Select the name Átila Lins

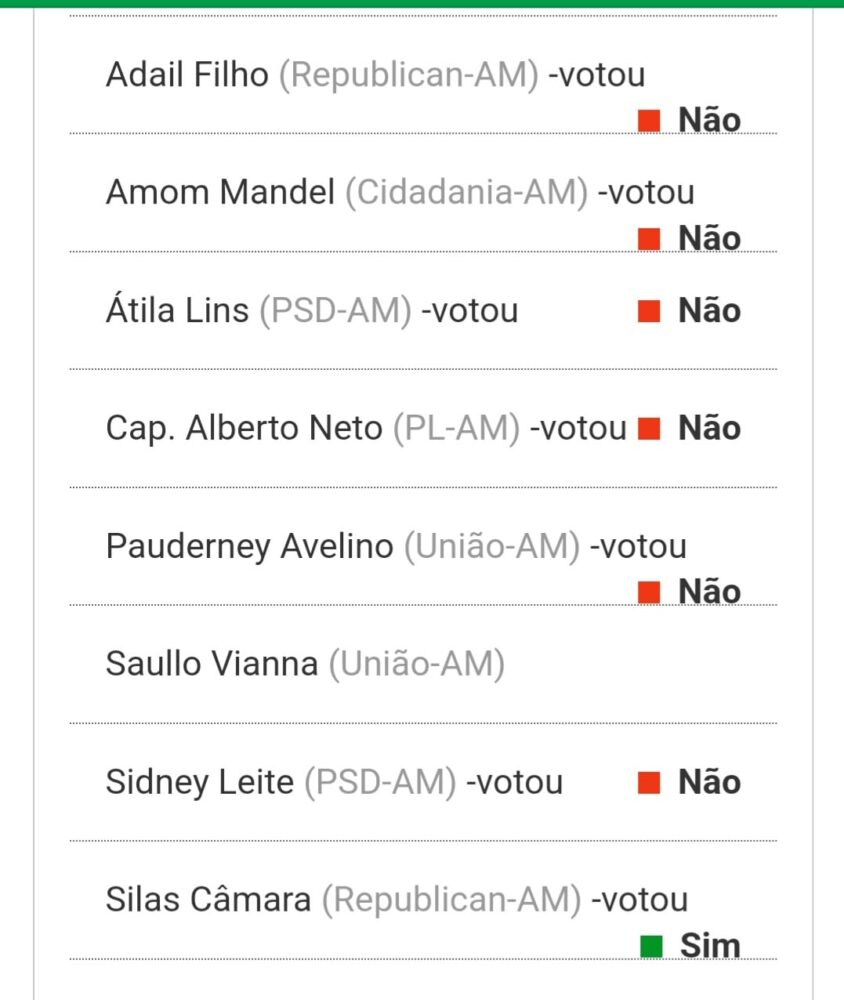pos(177,311)
